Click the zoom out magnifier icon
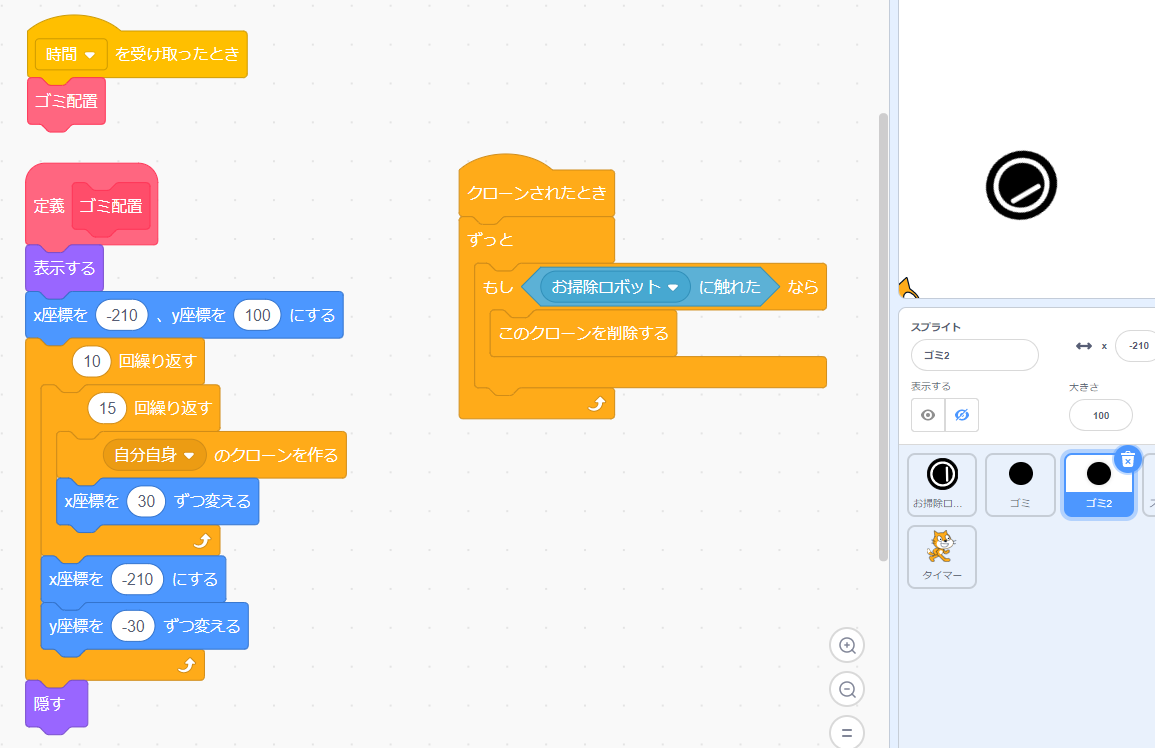The width and height of the screenshot is (1155, 748). 847,689
